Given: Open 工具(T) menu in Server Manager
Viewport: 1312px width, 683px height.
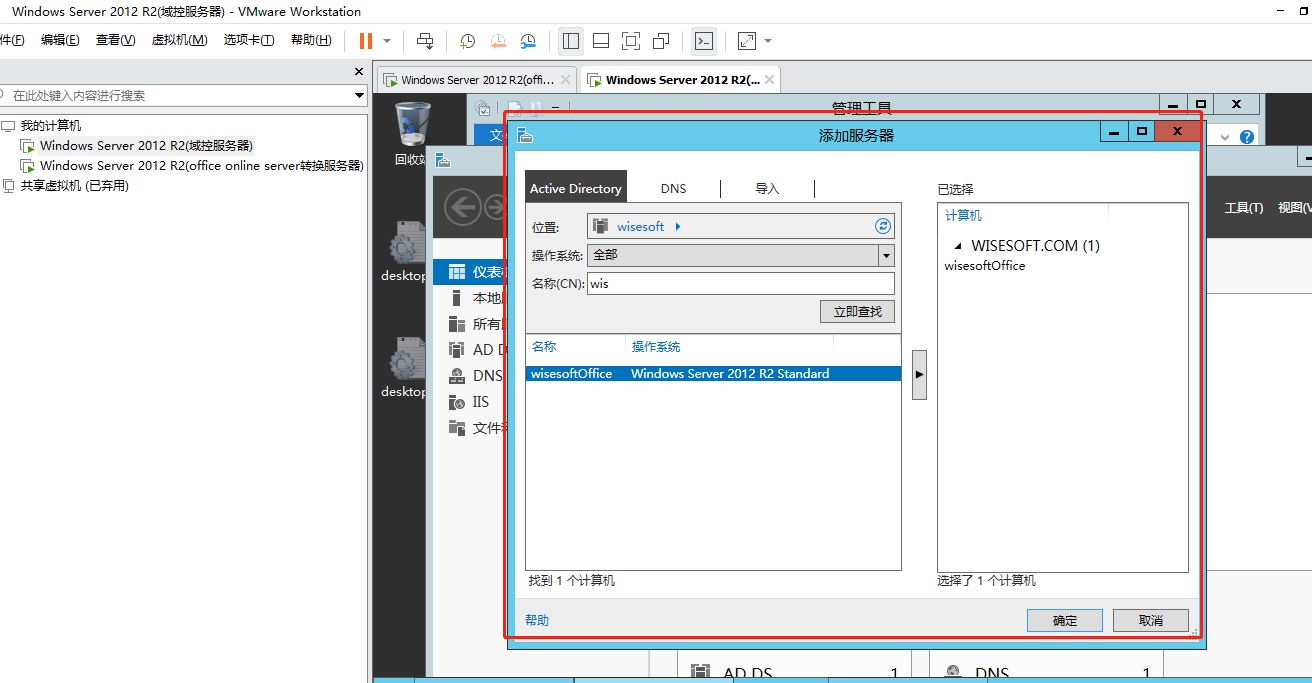Looking at the screenshot, I should pos(1244,207).
